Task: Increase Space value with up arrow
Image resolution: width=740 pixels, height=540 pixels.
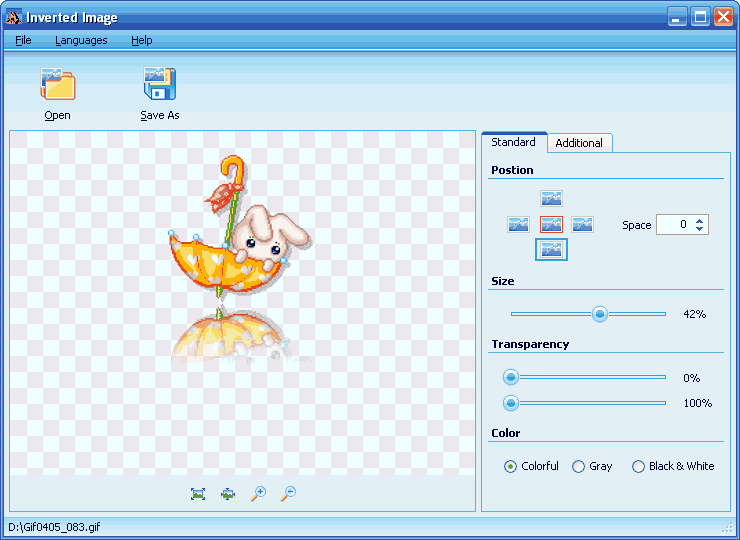Action: pos(699,220)
